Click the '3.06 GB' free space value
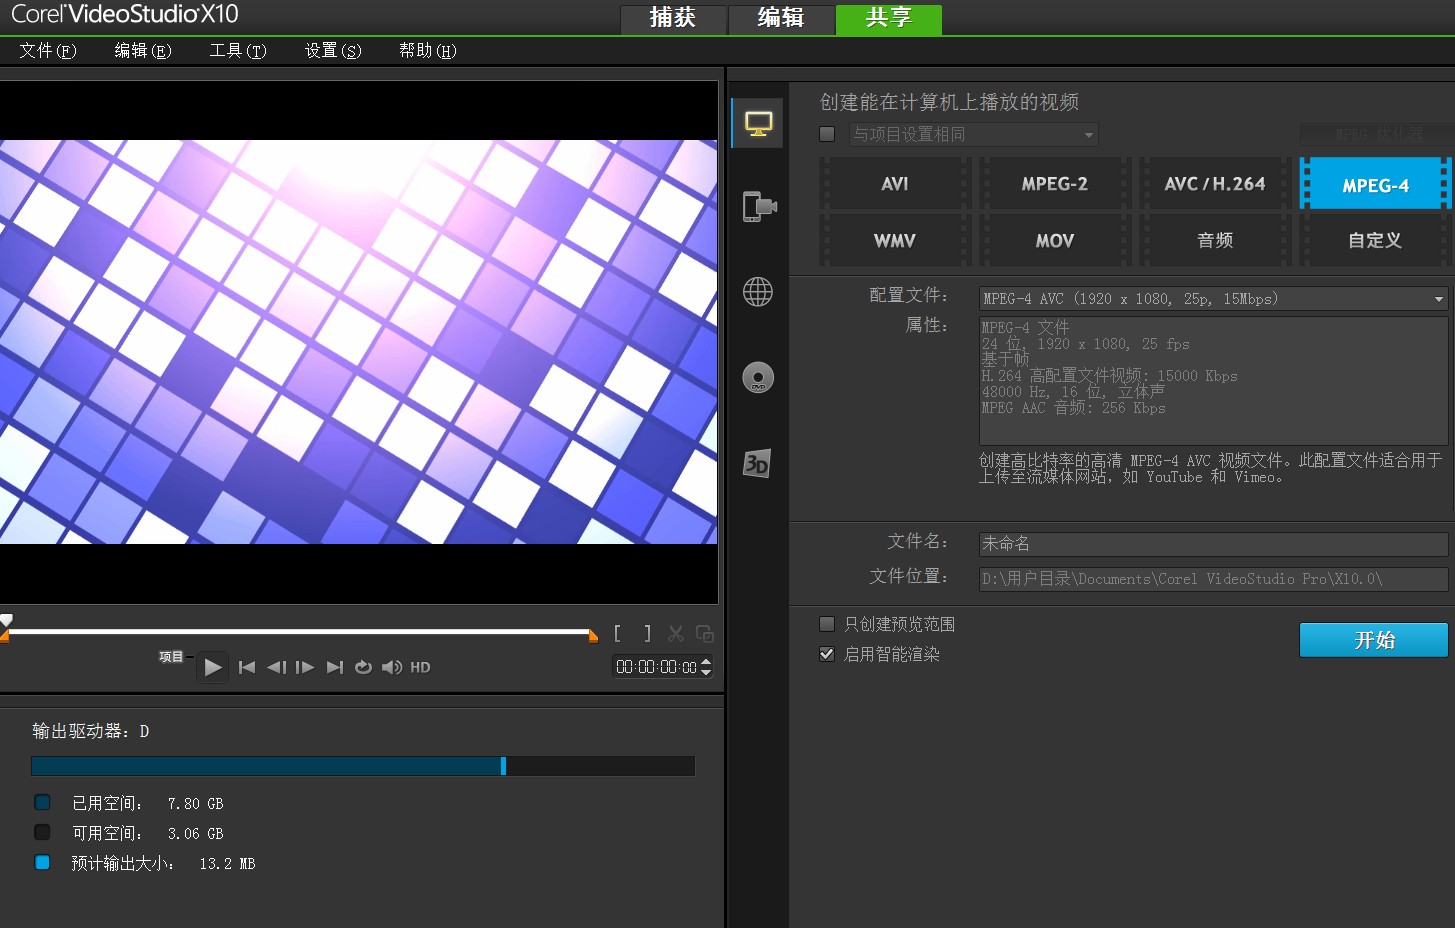 pos(195,834)
